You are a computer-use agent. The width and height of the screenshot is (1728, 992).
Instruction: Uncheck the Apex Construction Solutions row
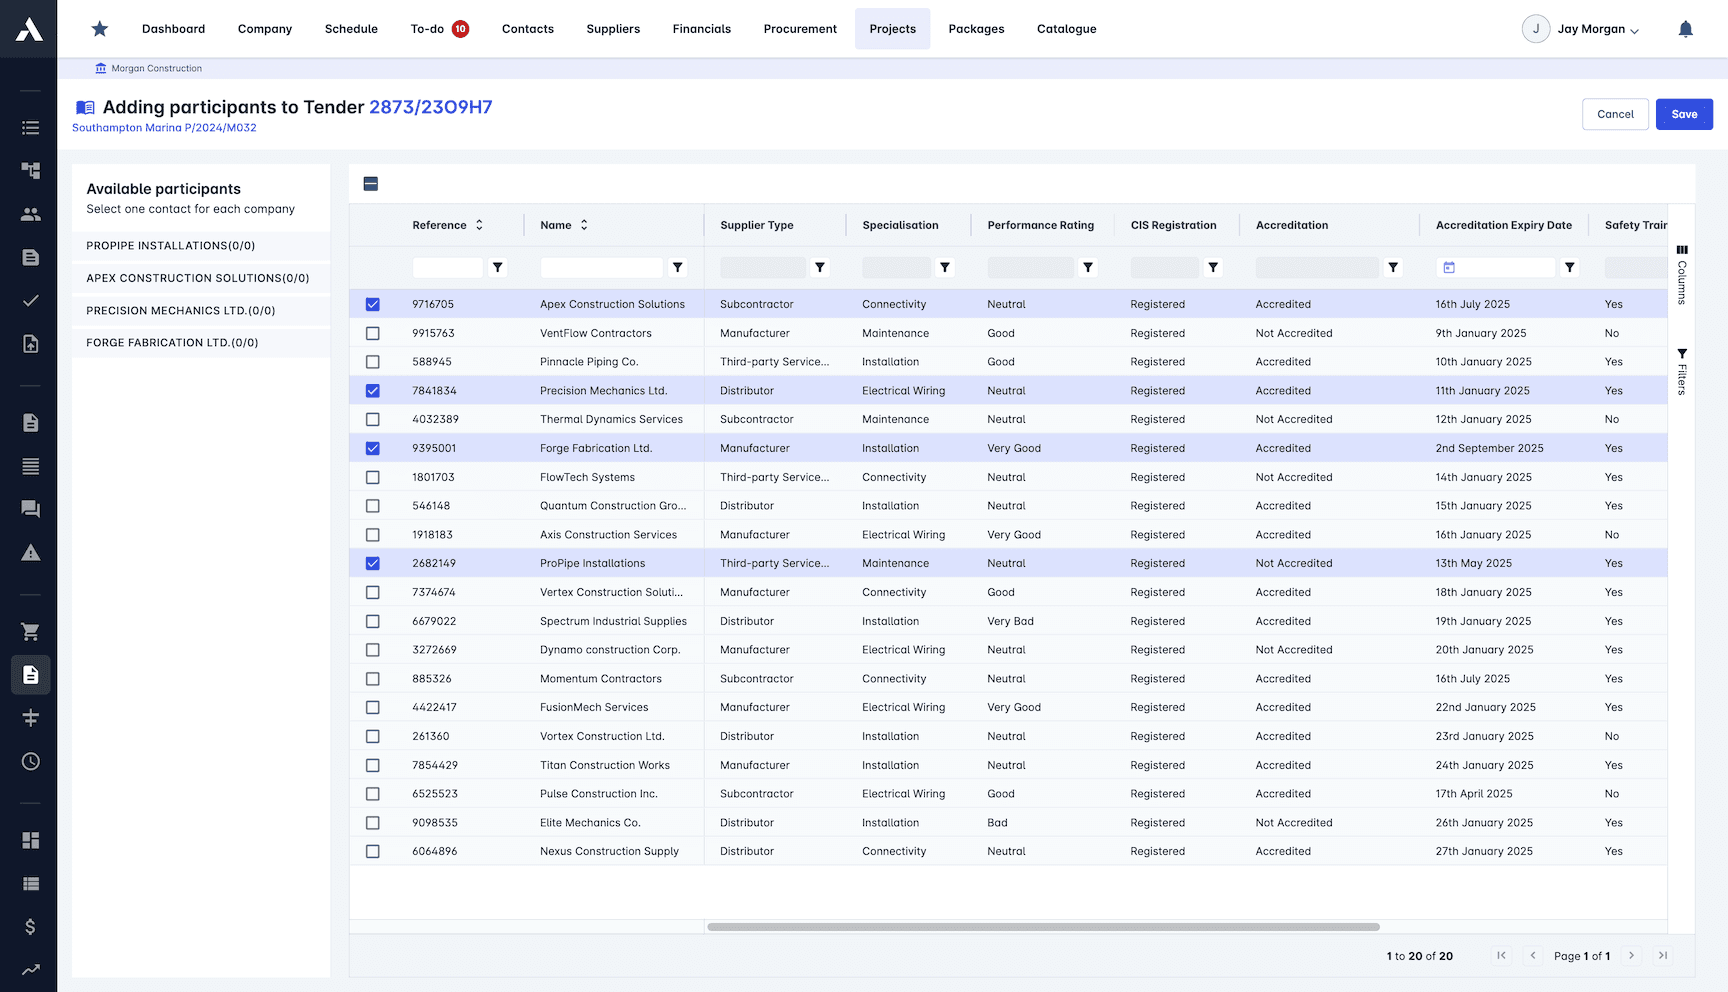click(373, 304)
